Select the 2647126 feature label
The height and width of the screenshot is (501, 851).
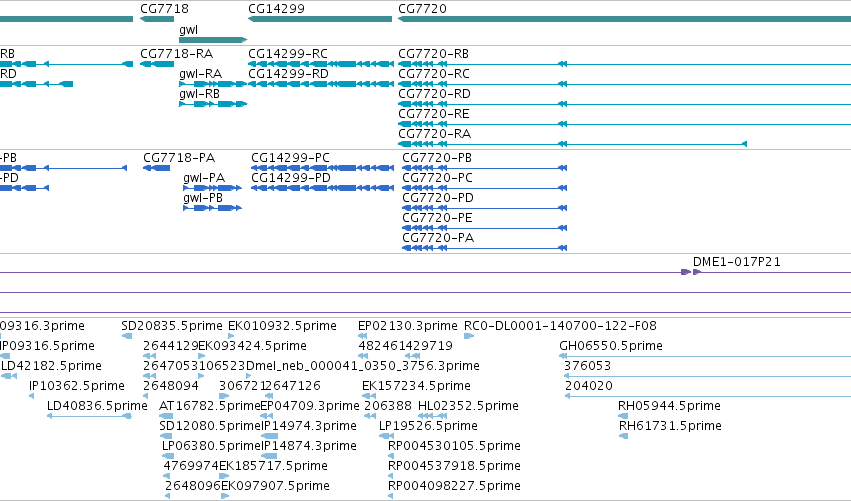(x=293, y=386)
